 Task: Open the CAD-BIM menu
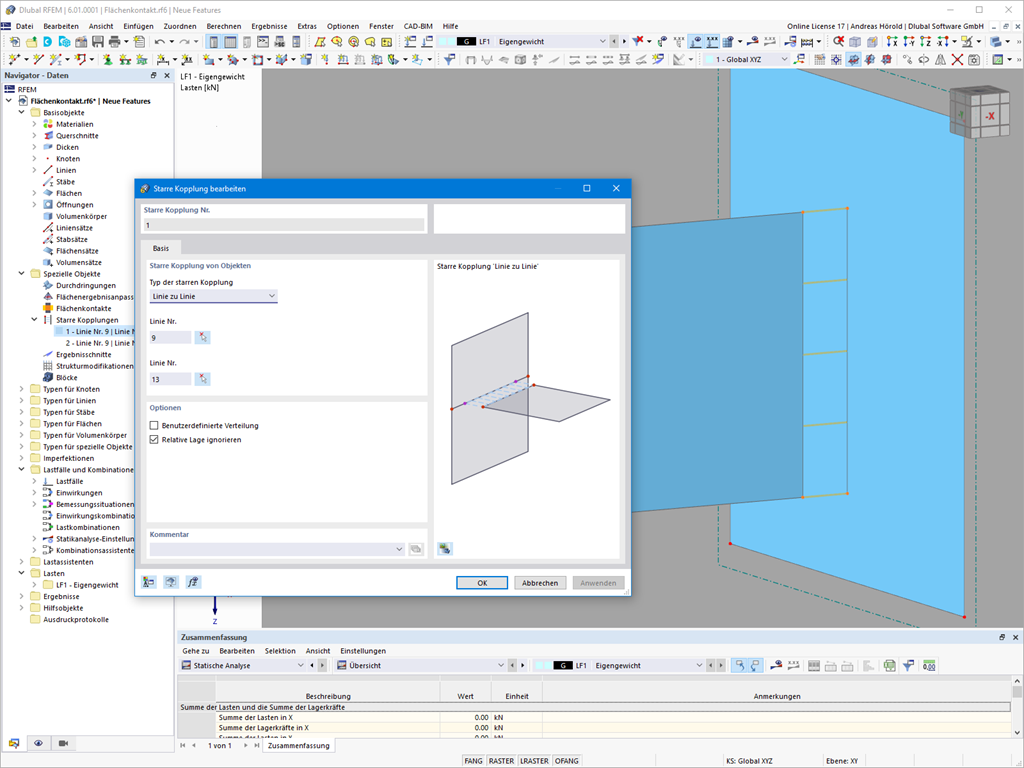click(418, 26)
